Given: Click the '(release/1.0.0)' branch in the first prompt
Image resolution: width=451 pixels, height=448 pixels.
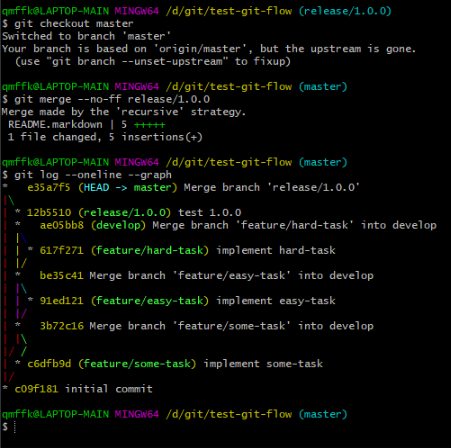Looking at the screenshot, I should click(x=345, y=11).
